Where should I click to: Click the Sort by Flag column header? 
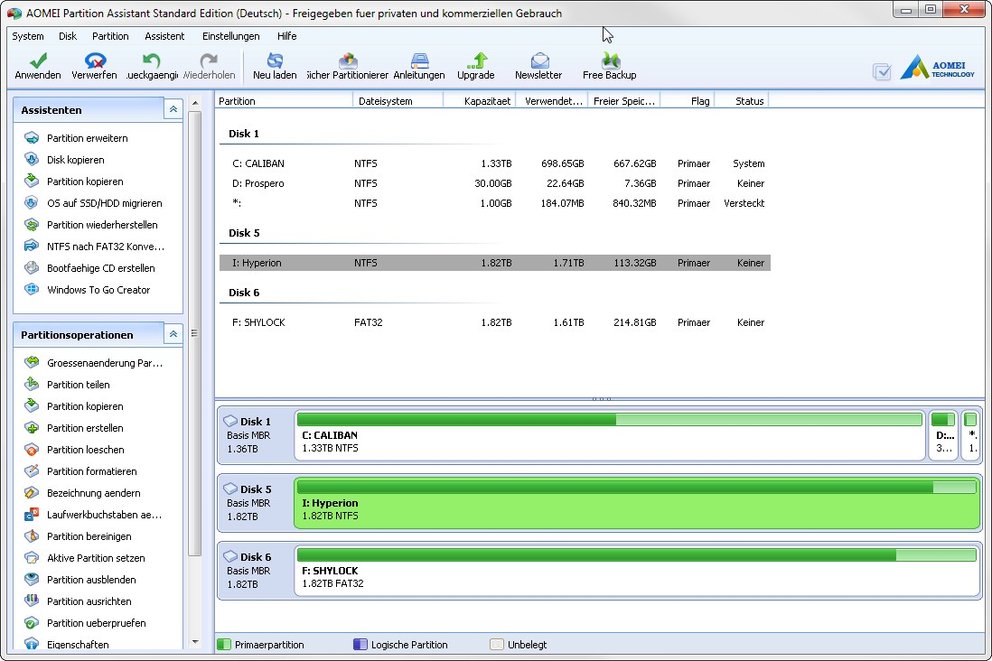click(688, 101)
